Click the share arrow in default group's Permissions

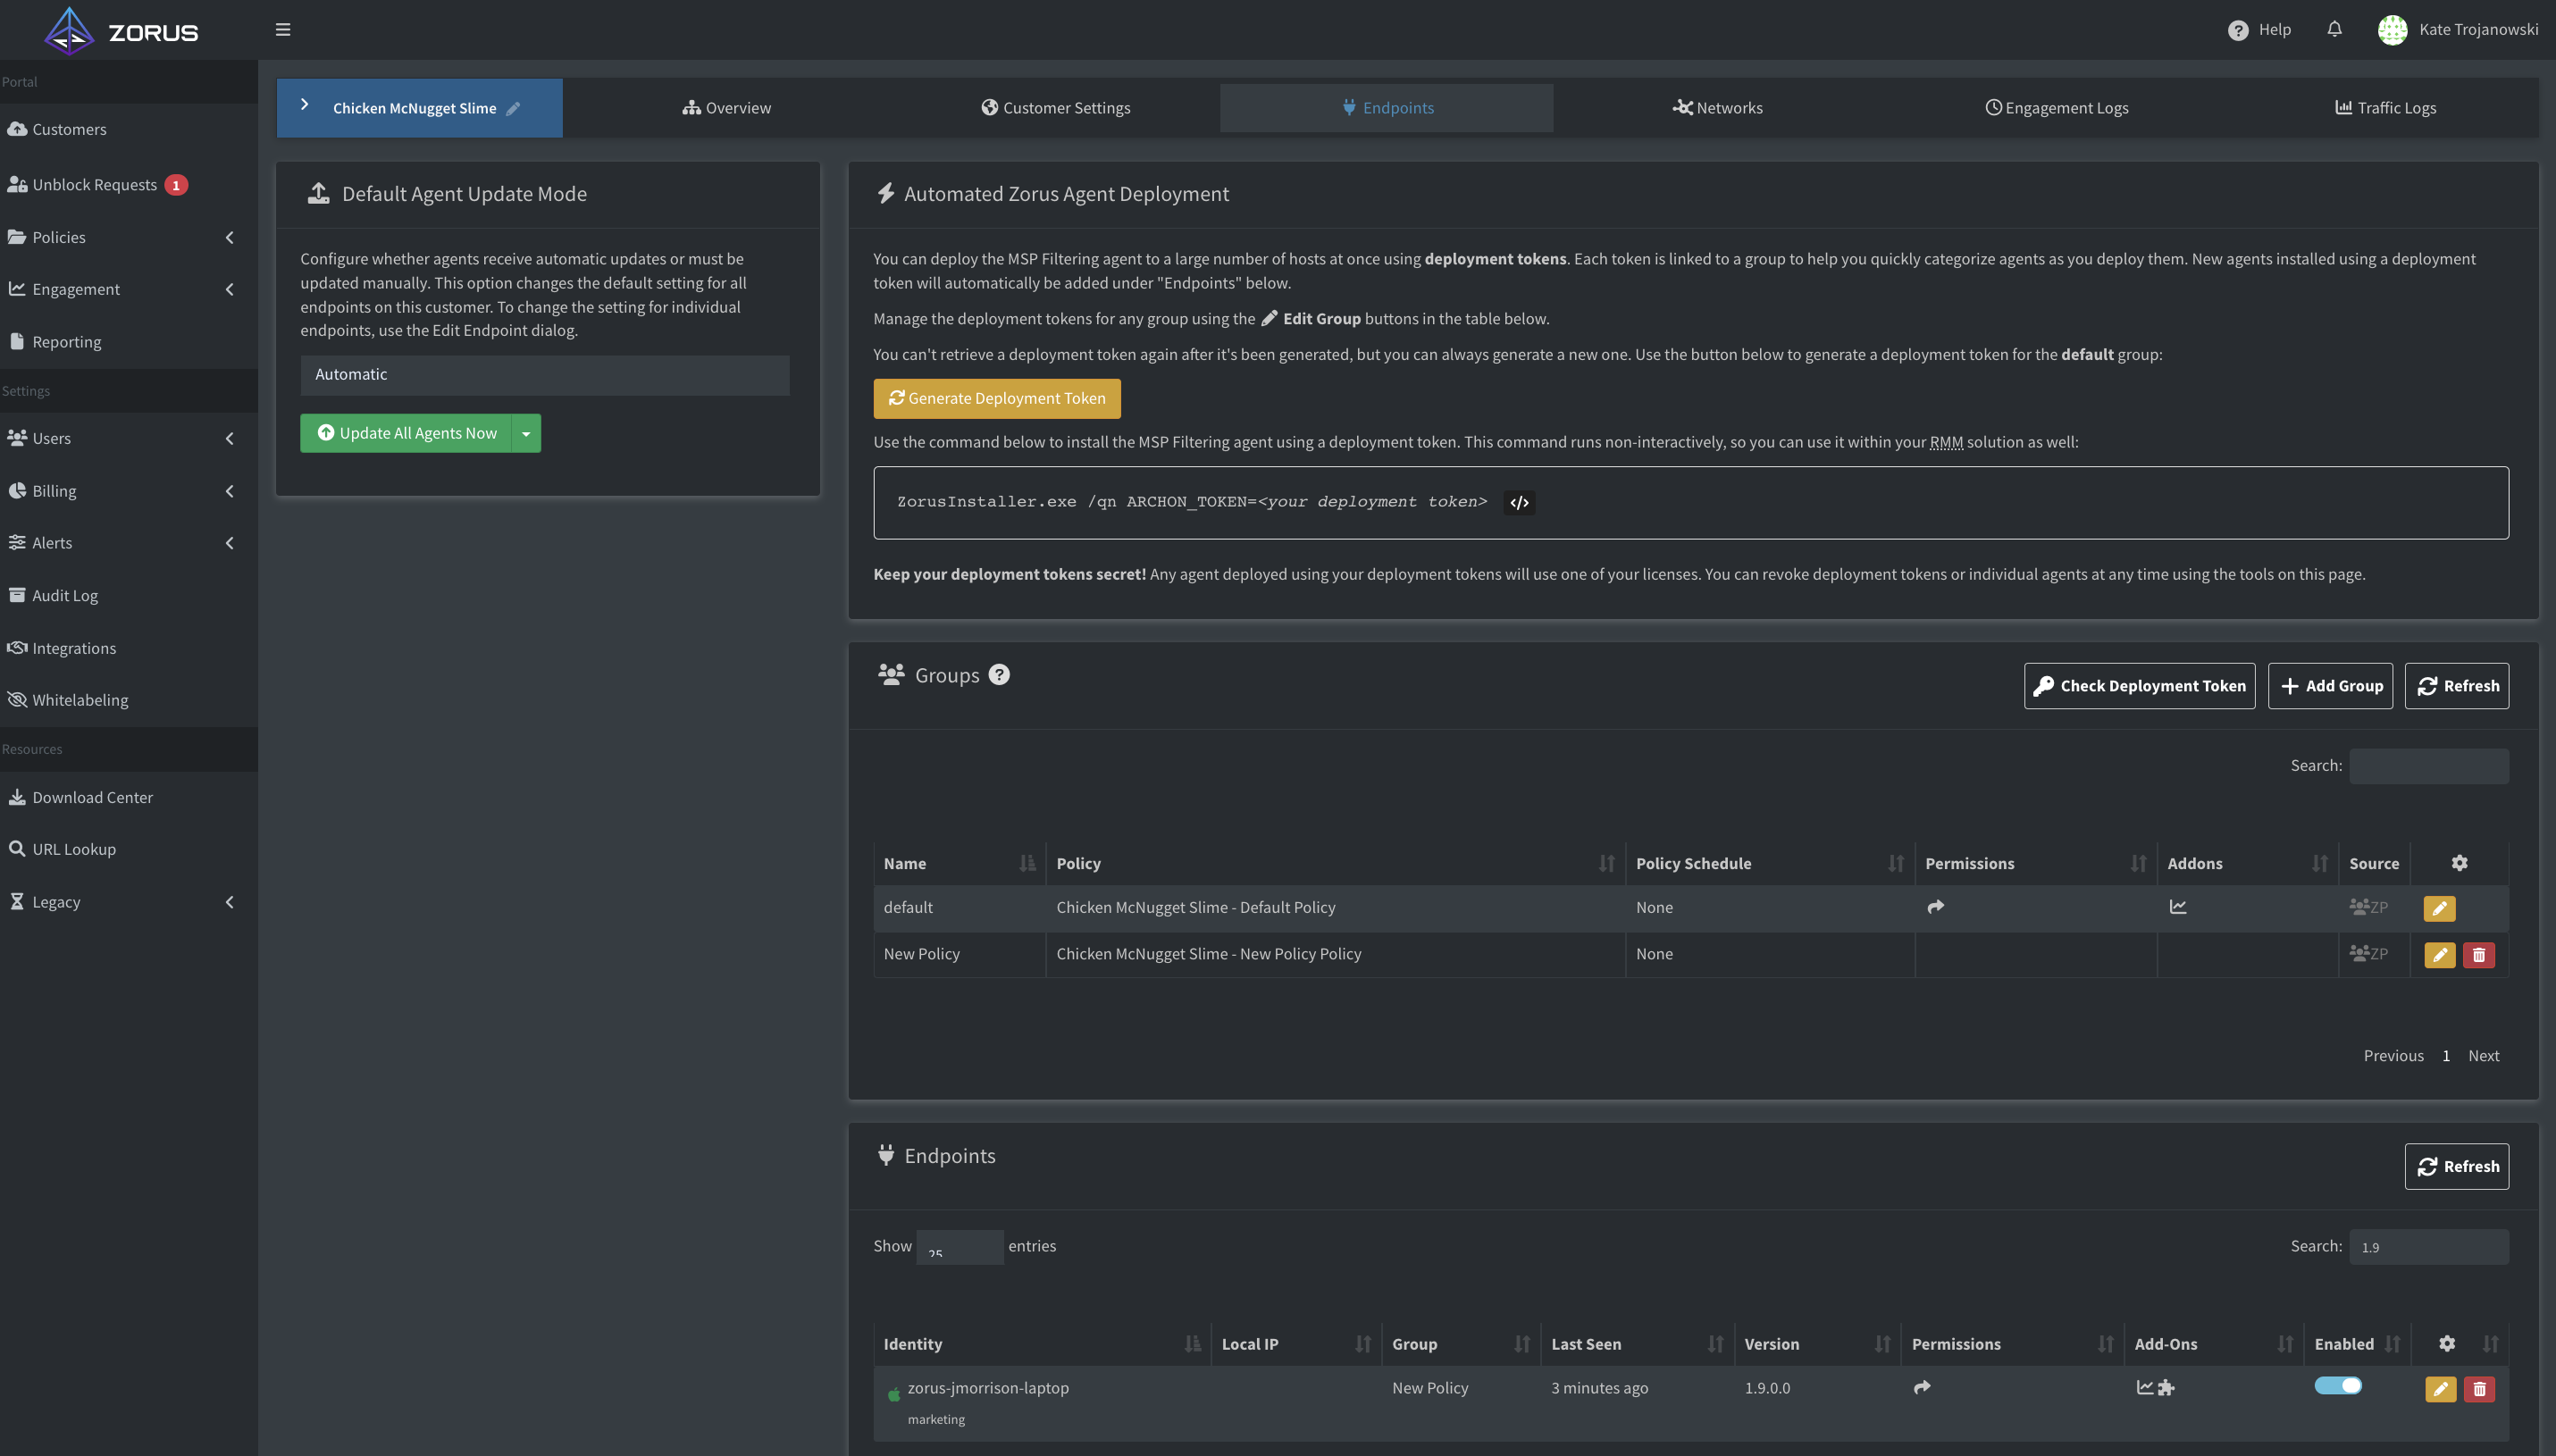point(1936,906)
